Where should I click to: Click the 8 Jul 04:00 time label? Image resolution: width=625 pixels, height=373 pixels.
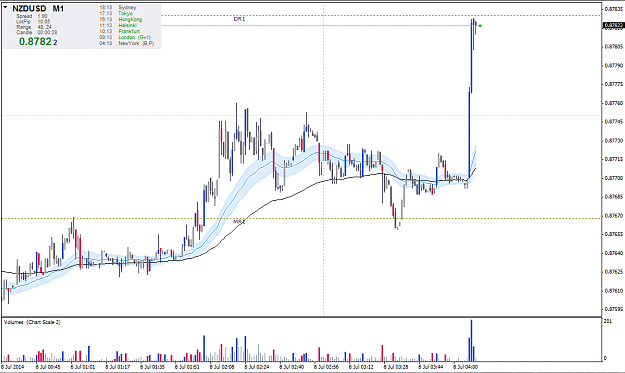tap(466, 367)
